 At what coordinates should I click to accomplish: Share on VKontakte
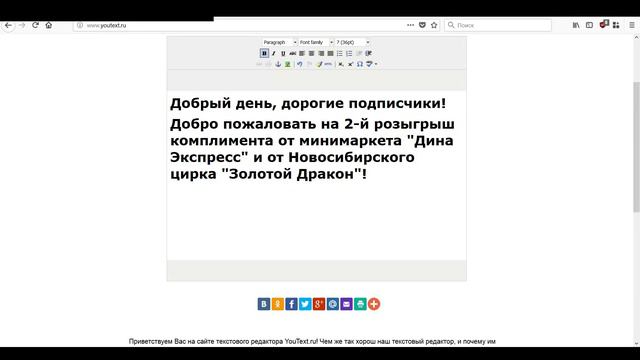coord(264,304)
